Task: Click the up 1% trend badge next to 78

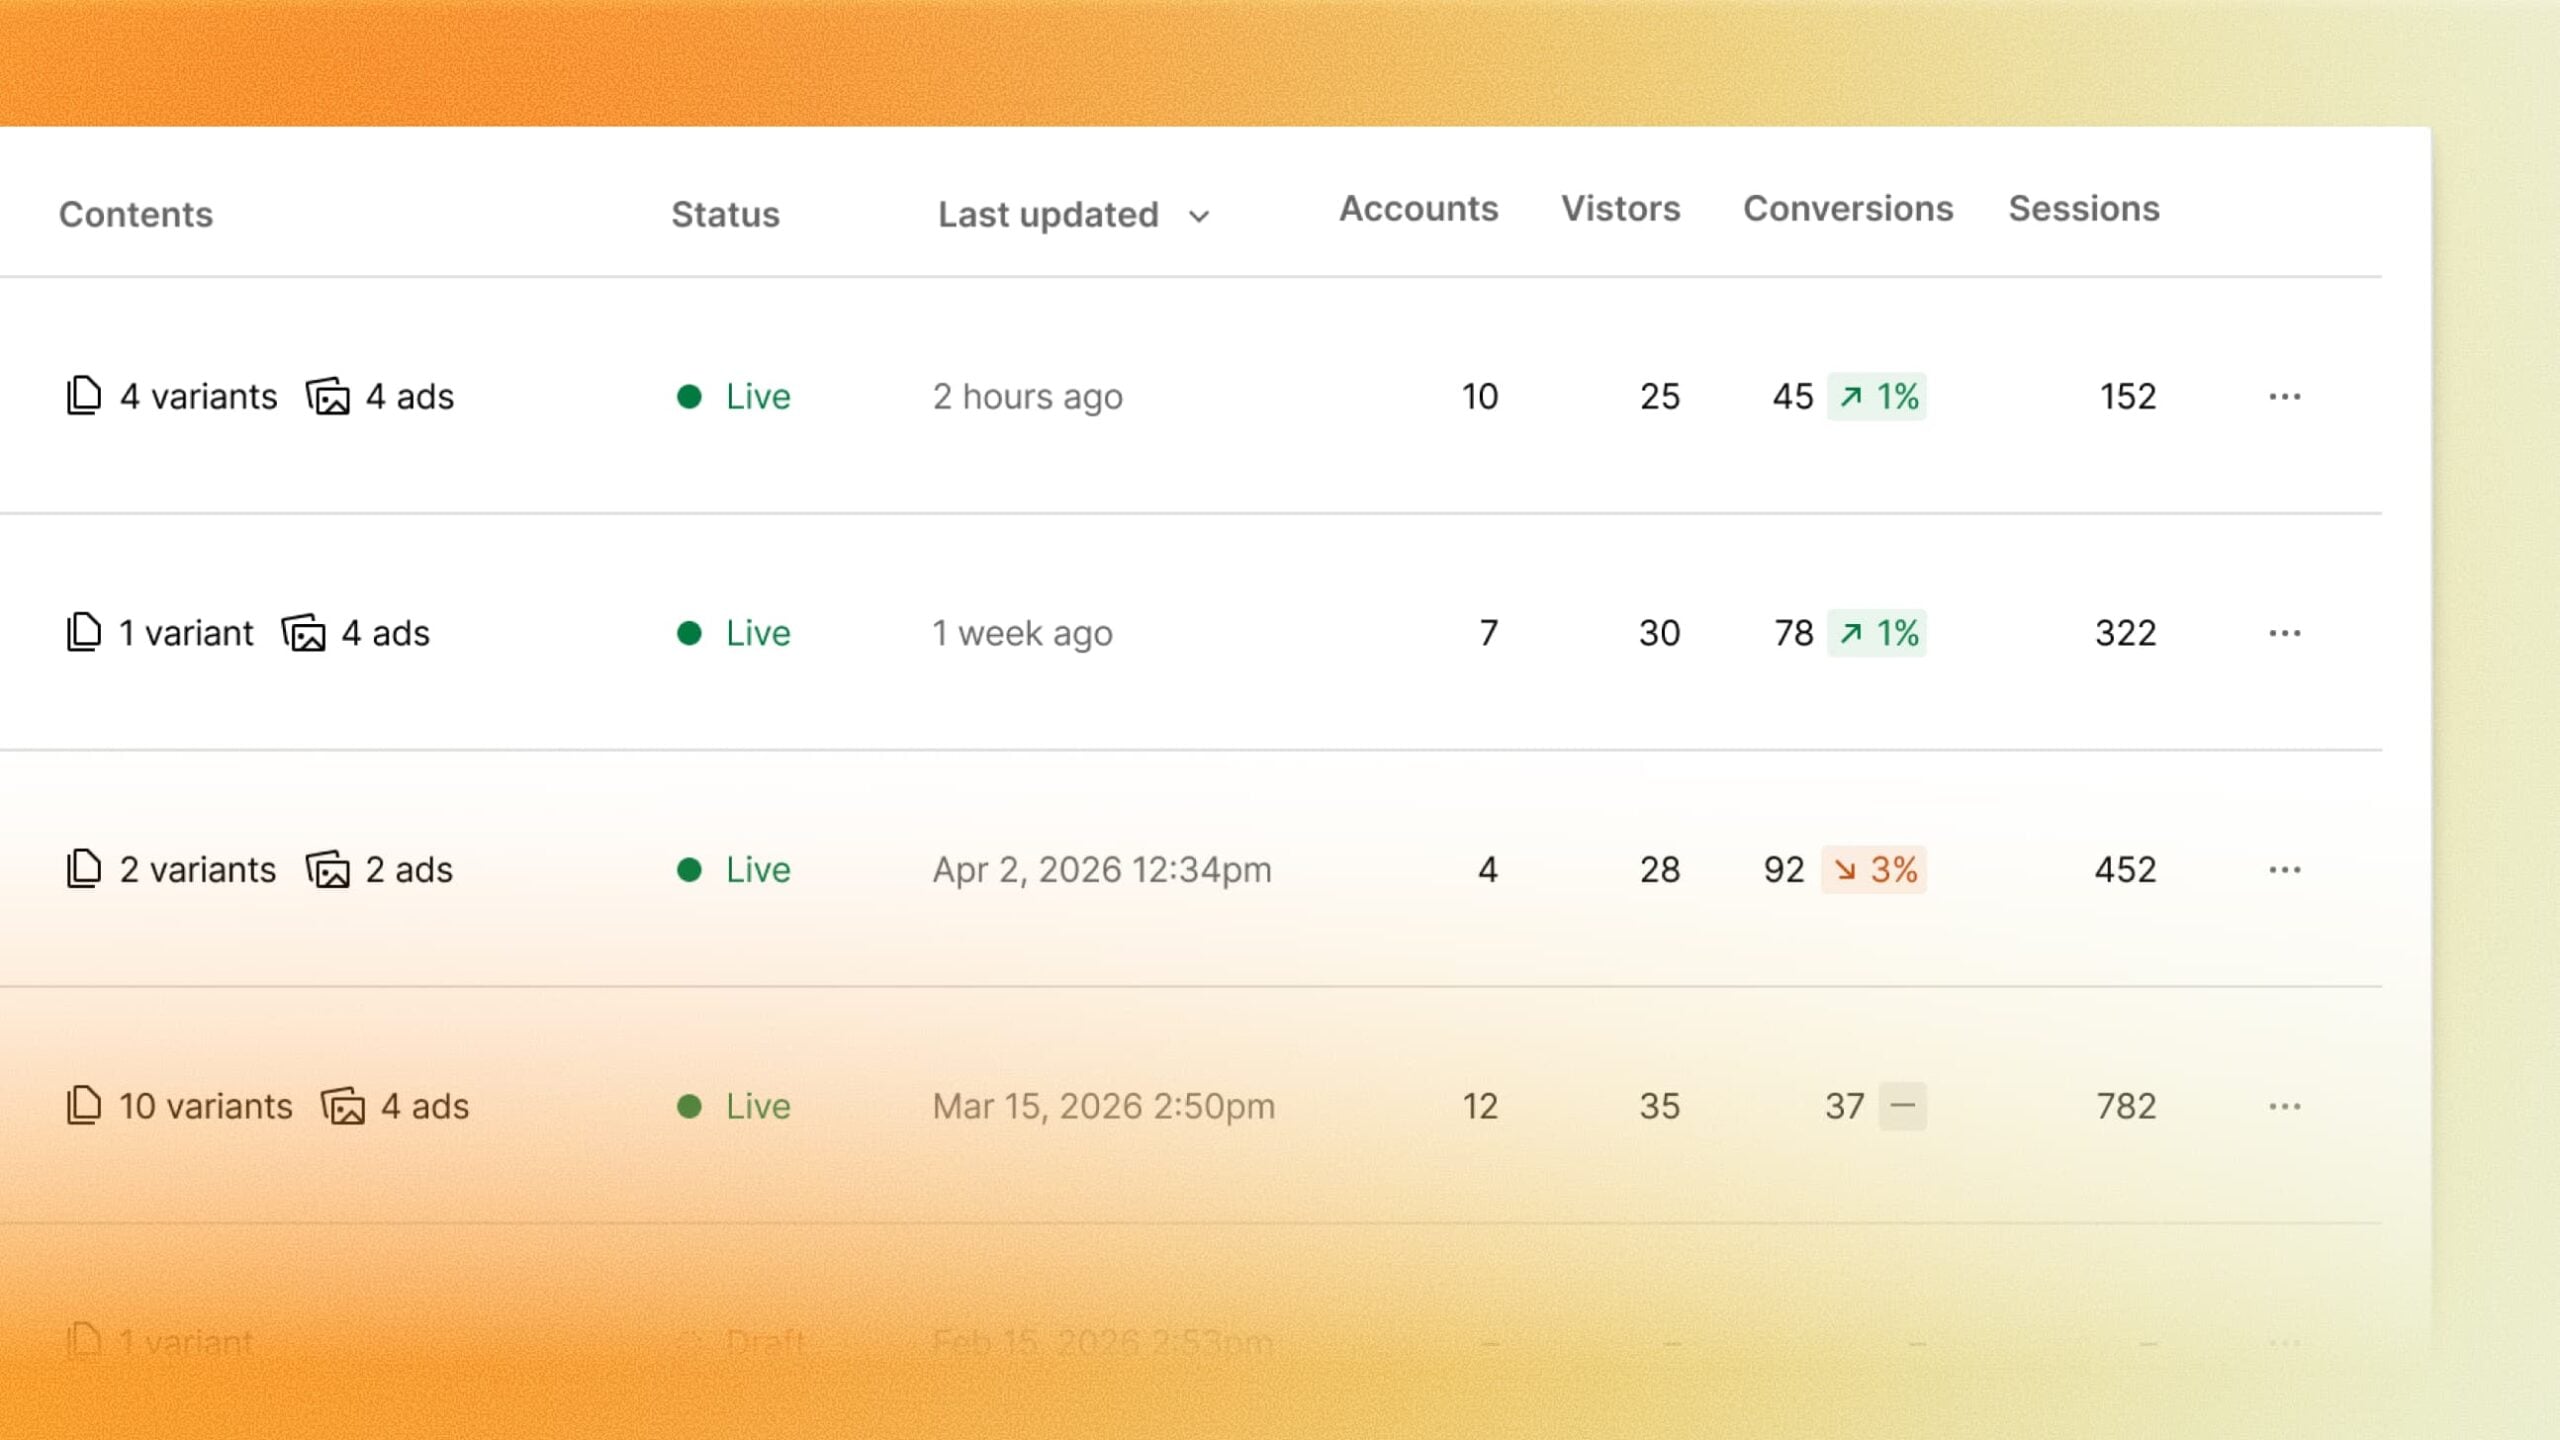Action: tap(1877, 632)
